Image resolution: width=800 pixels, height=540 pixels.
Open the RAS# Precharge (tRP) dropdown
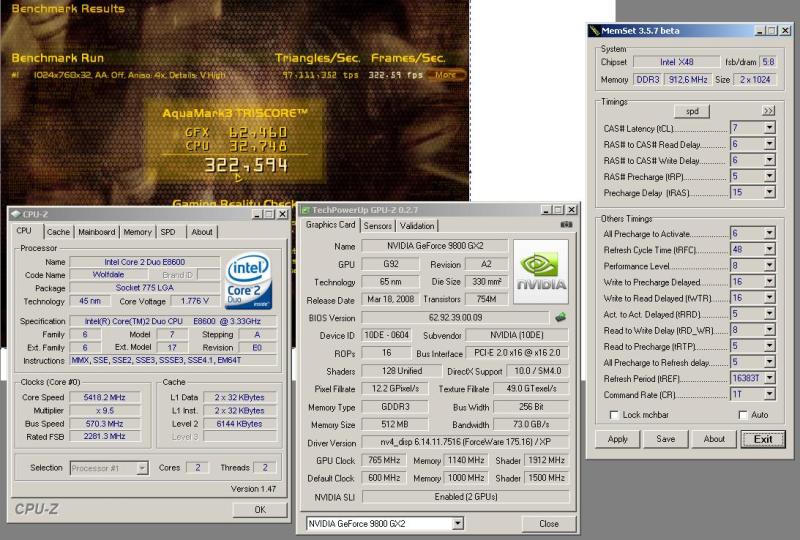click(x=769, y=176)
